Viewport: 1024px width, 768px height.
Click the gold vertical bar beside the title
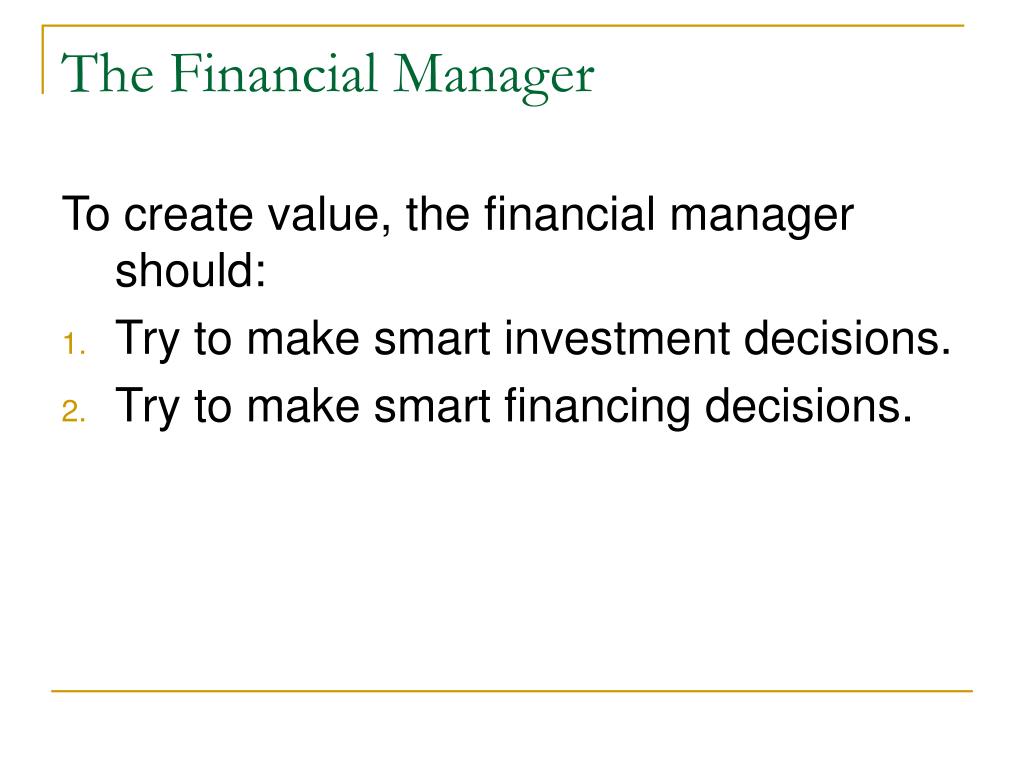pyautogui.click(x=43, y=59)
